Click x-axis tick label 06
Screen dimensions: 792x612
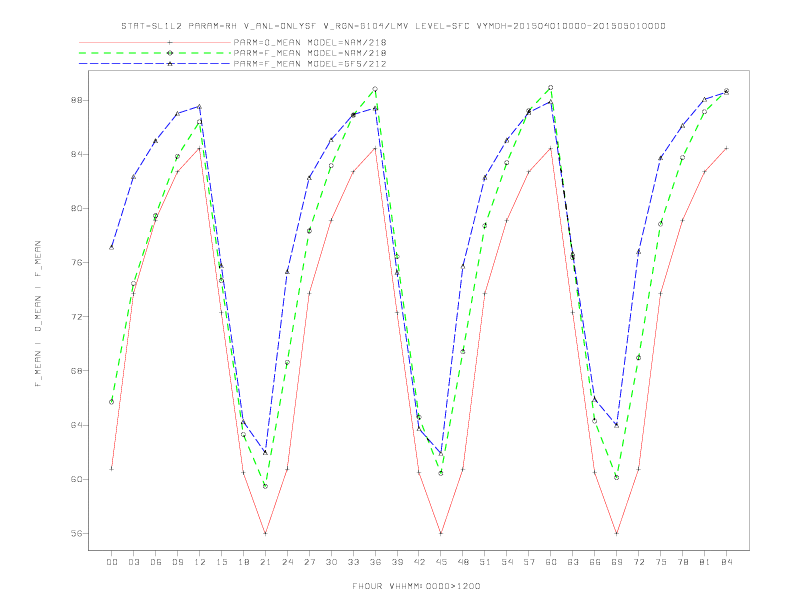coord(156,562)
